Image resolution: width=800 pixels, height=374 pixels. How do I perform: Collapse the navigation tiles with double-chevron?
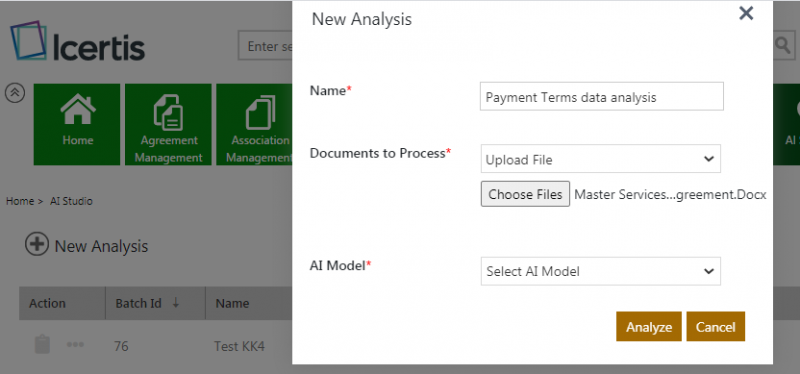coord(15,92)
